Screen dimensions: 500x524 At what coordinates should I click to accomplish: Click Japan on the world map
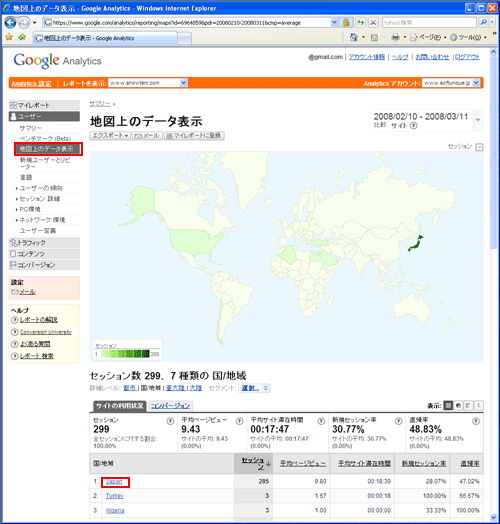[x=415, y=244]
